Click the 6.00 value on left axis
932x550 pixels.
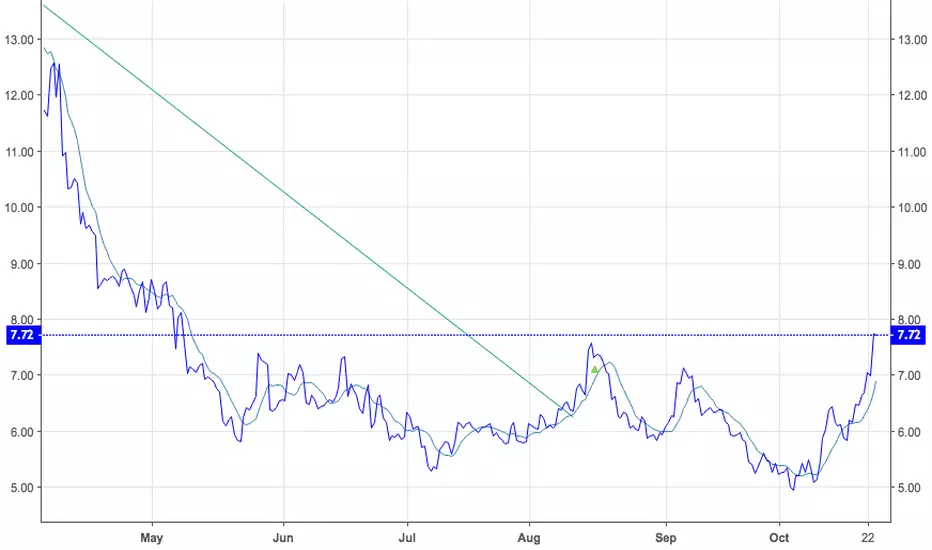[22, 432]
